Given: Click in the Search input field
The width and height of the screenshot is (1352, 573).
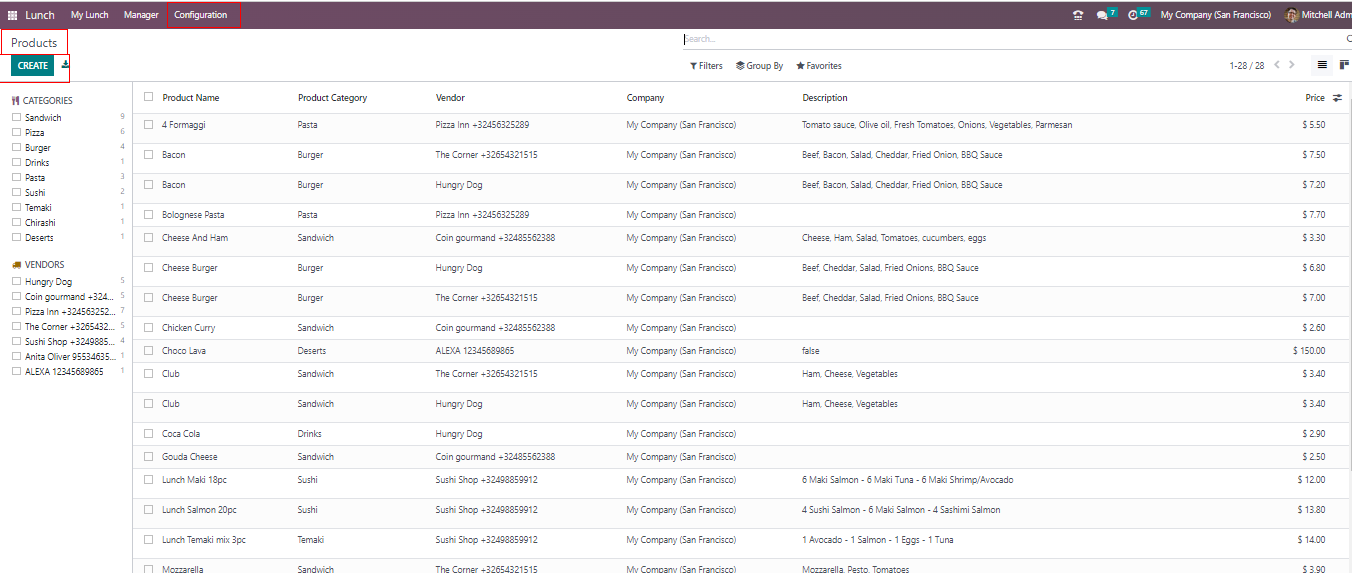Looking at the screenshot, I should [1000, 39].
